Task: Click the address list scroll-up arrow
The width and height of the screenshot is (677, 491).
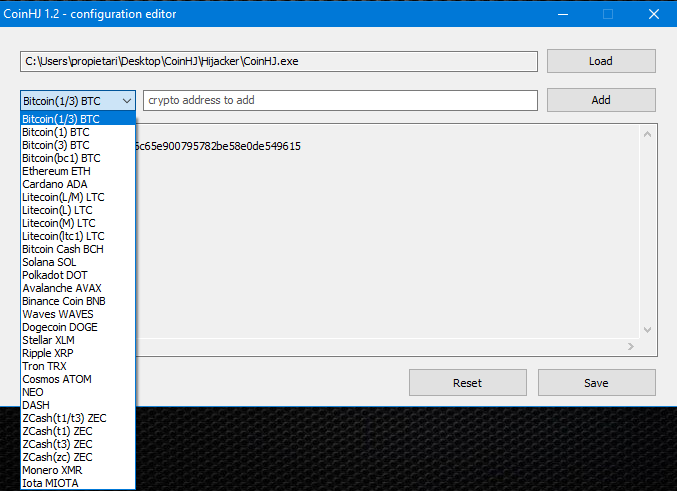Action: (x=647, y=134)
